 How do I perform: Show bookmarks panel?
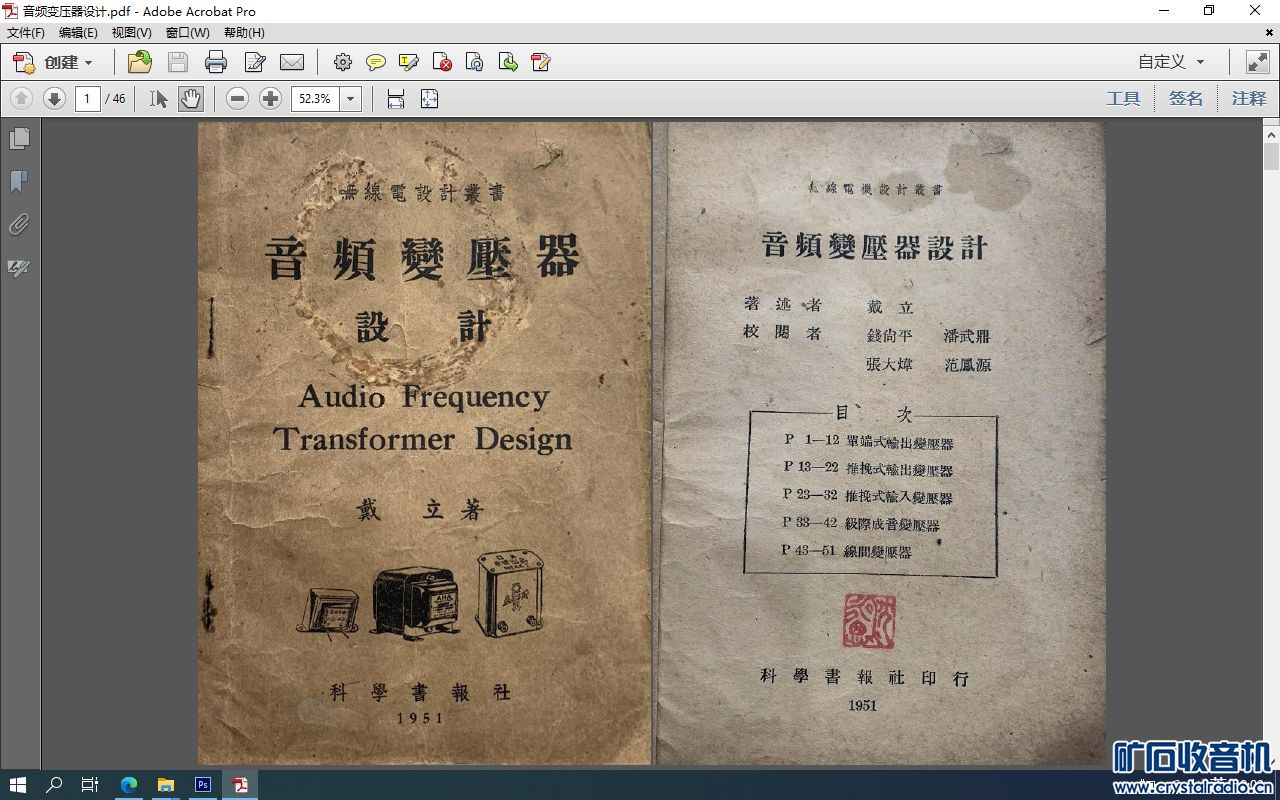[x=19, y=181]
